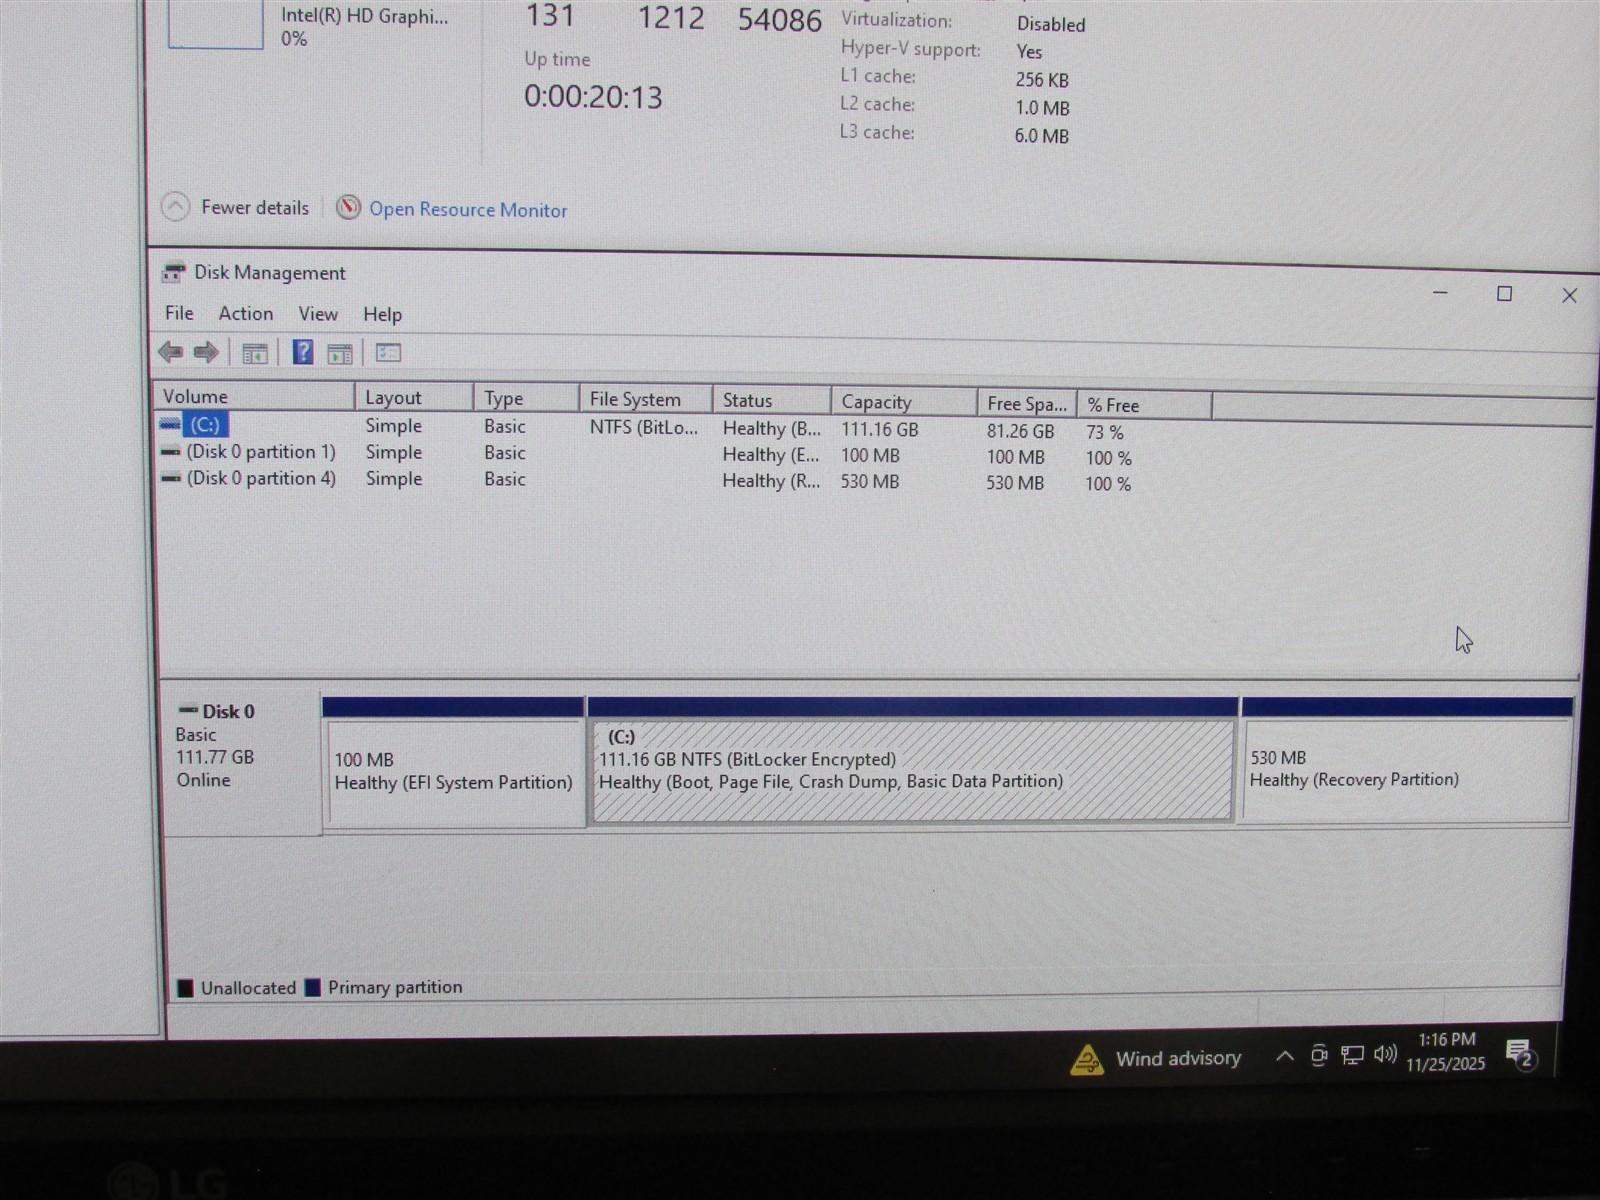Click the Open Resource Monitor link
Screen dimensions: 1600x1200
click(468, 210)
